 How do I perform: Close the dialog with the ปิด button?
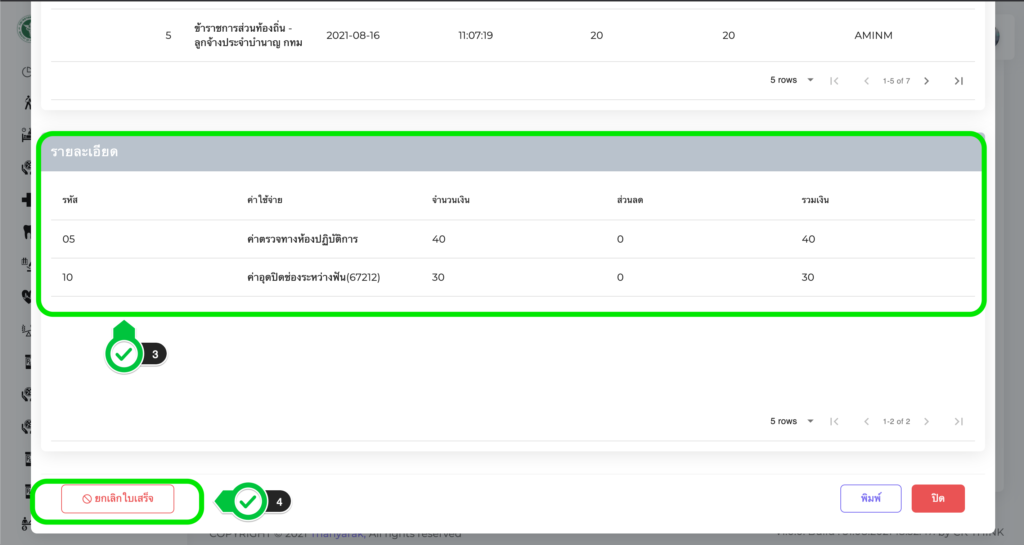(x=937, y=498)
